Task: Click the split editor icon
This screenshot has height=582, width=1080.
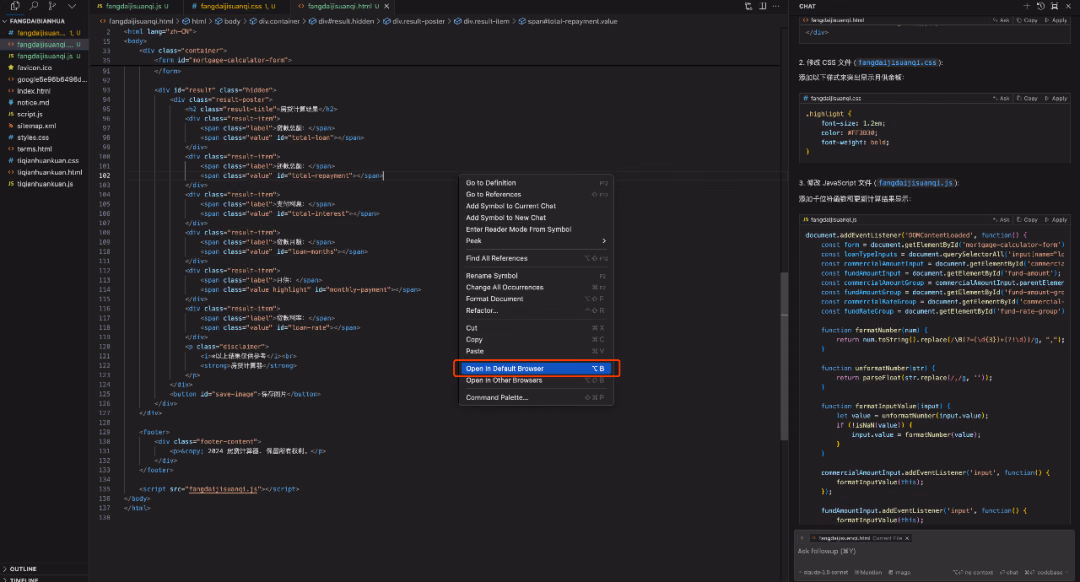Action: pos(762,6)
